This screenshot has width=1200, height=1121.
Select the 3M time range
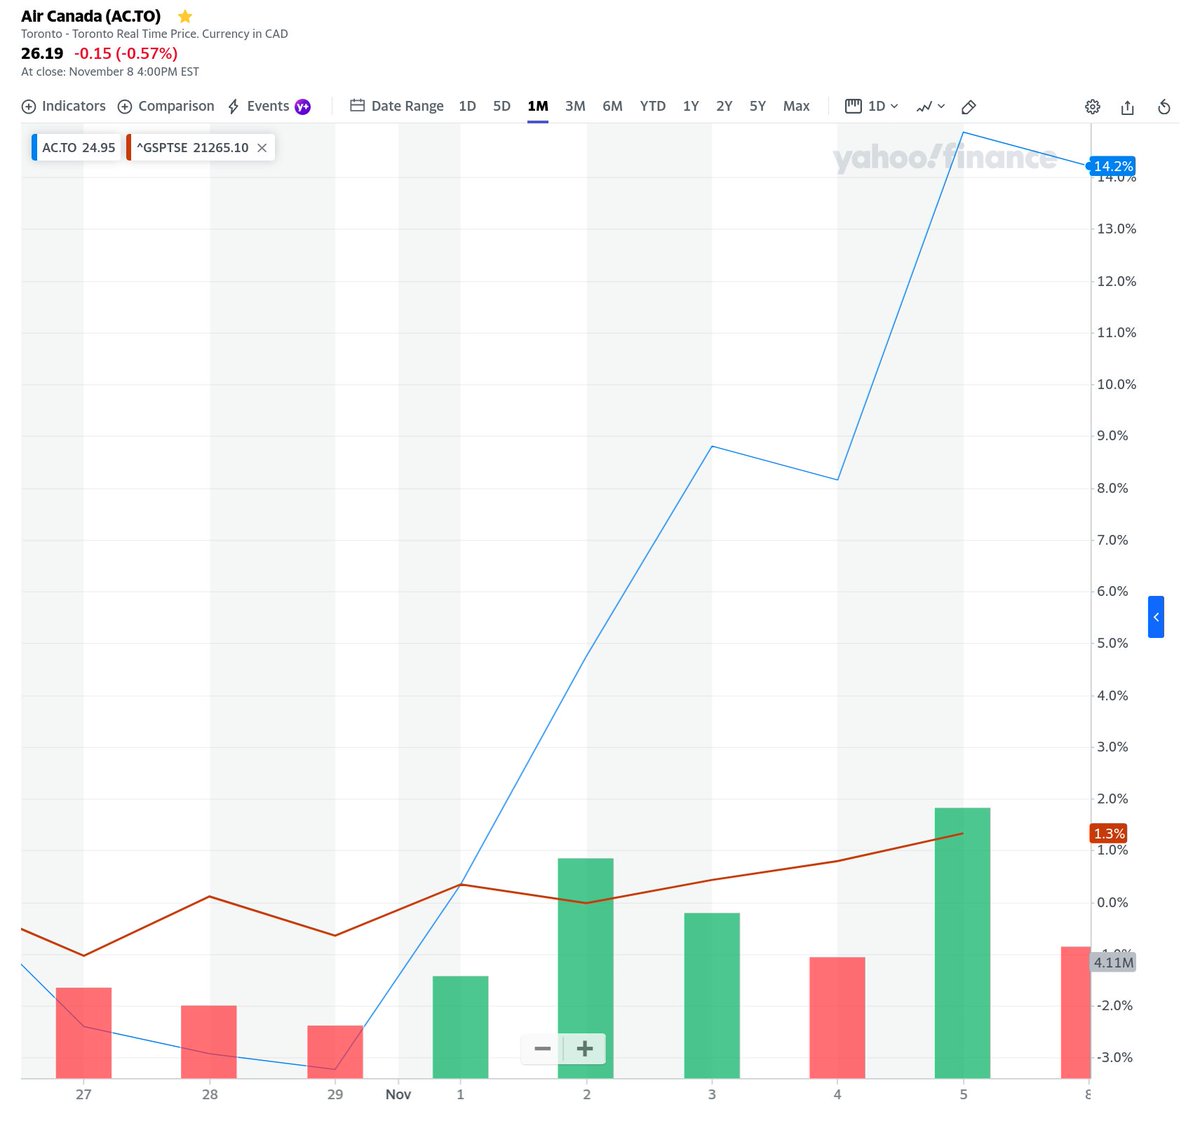[x=575, y=106]
